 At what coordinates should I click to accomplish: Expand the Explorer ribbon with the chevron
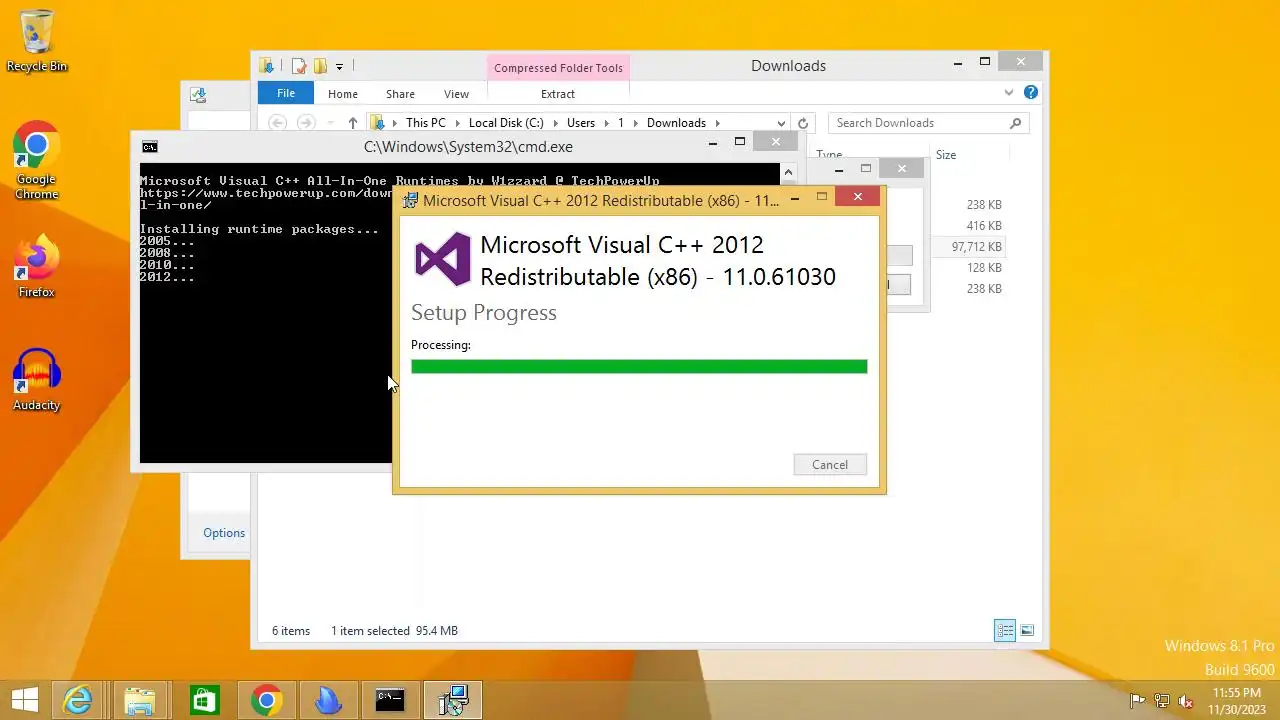coord(1008,92)
